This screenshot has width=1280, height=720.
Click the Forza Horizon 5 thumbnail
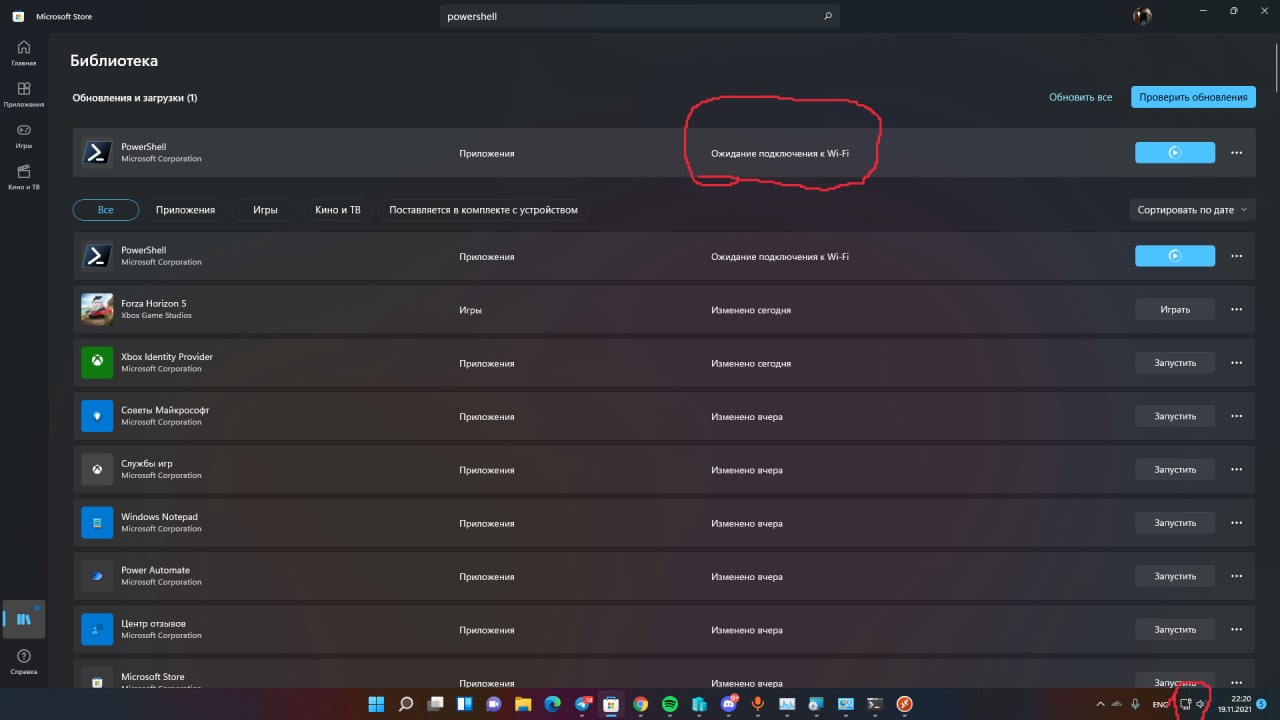pyautogui.click(x=97, y=309)
